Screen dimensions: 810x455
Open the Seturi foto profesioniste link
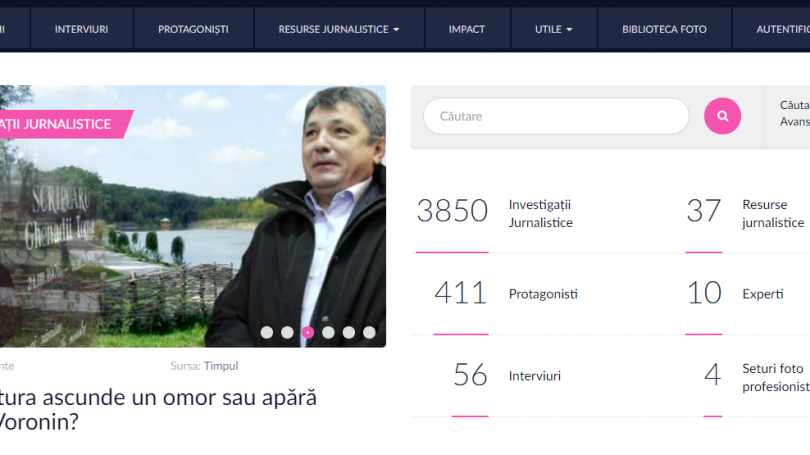(776, 378)
